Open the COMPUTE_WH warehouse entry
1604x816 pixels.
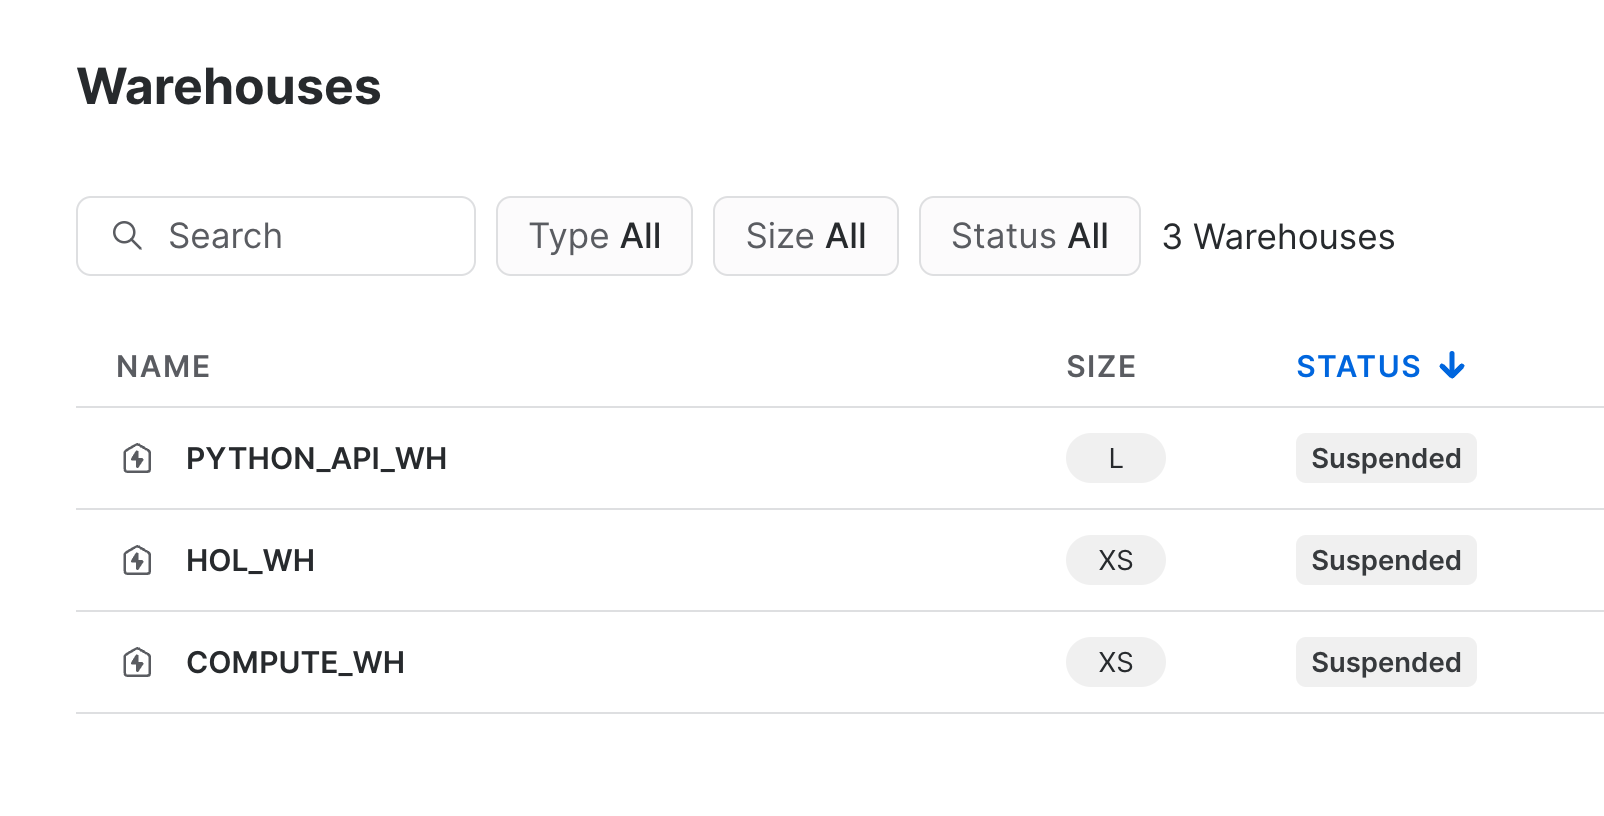click(x=295, y=662)
